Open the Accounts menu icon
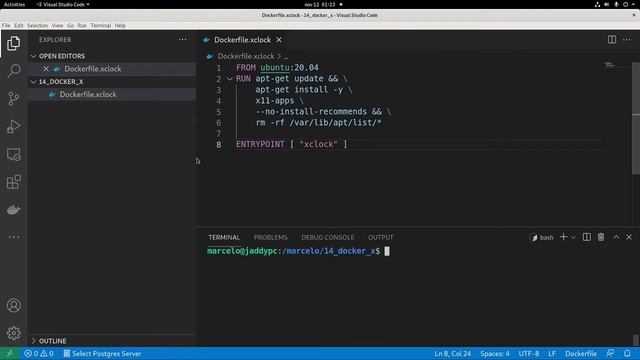The width and height of the screenshot is (640, 360). point(13,305)
